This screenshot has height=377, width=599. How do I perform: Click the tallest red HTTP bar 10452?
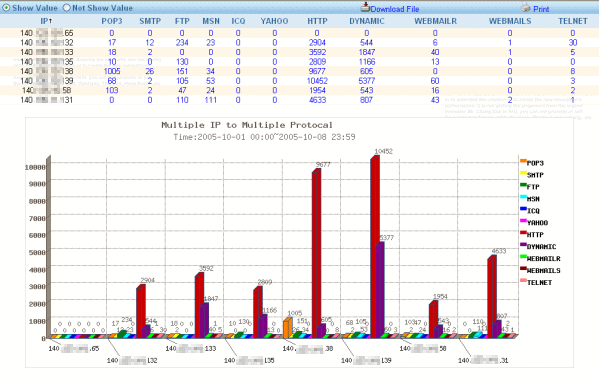click(x=375, y=247)
